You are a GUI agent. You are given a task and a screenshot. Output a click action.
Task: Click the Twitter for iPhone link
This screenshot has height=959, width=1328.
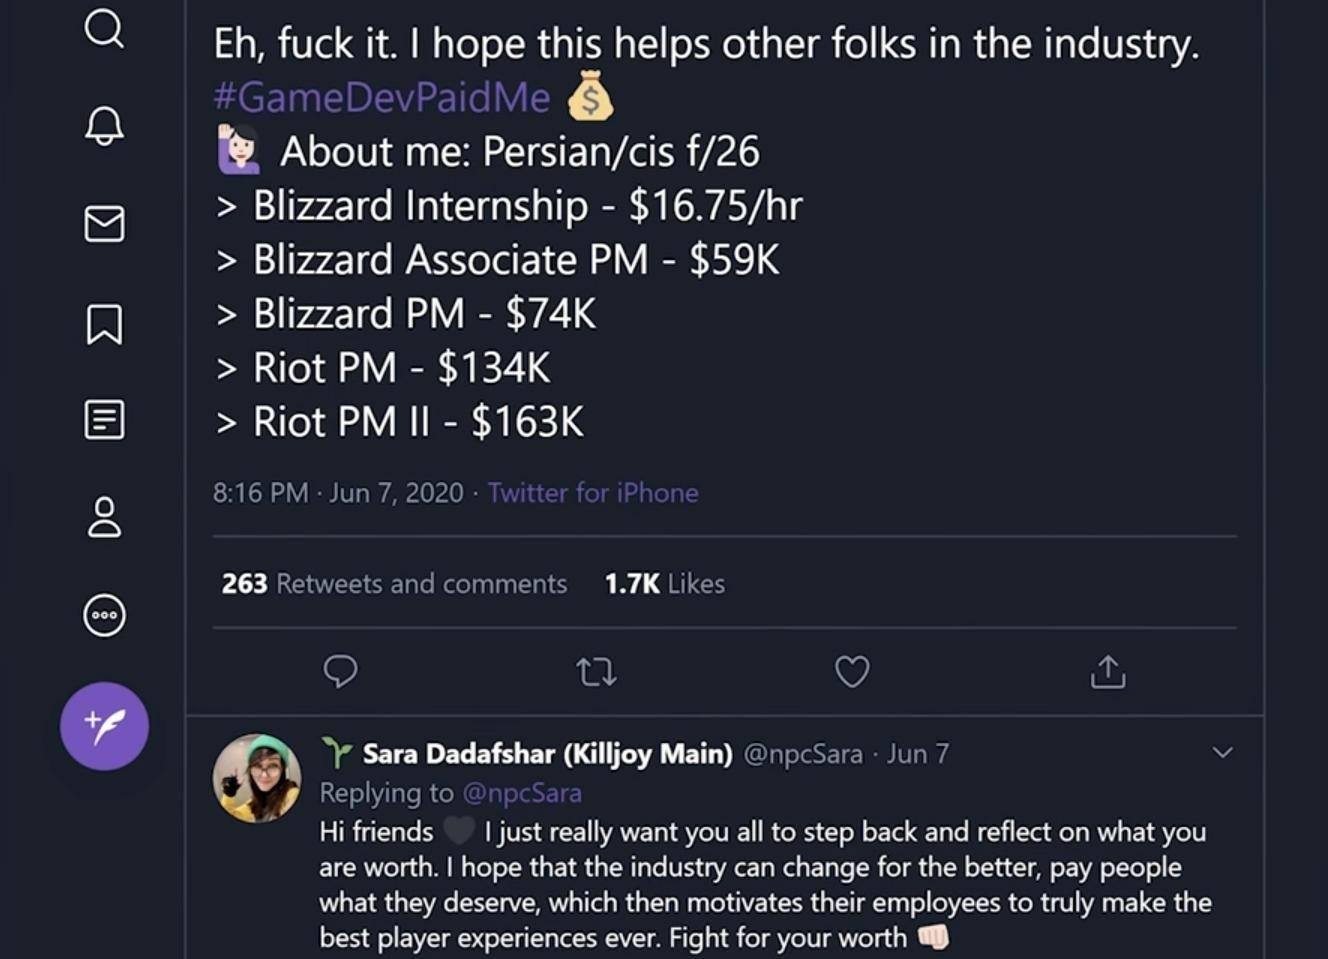[x=593, y=493]
